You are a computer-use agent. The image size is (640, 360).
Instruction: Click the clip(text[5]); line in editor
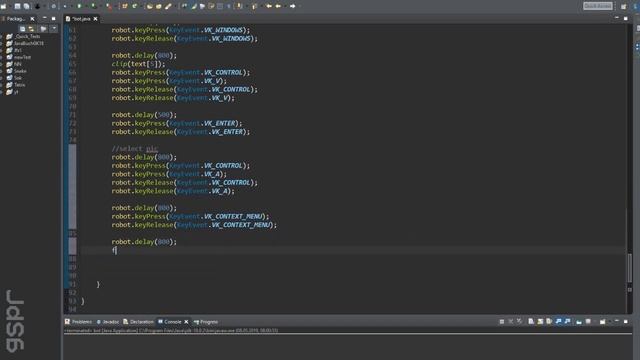pos(138,64)
